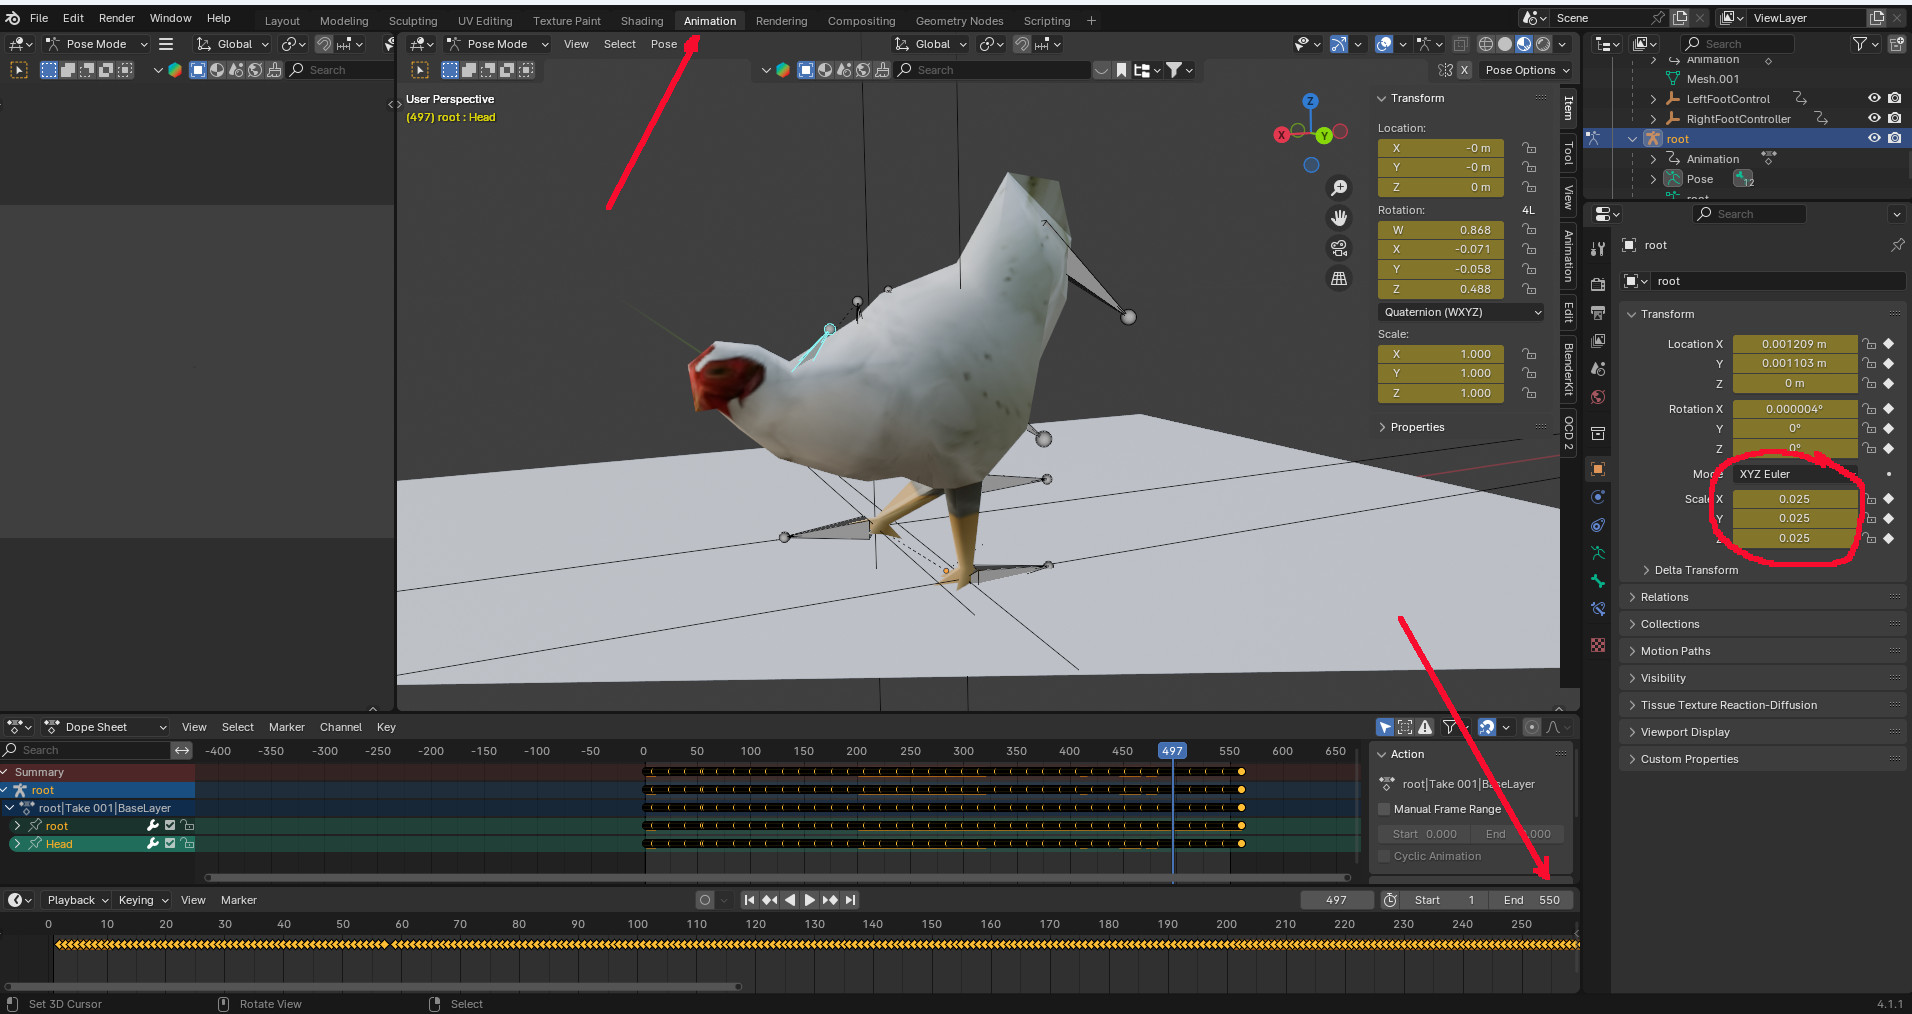Jump to the timeline start frame

749,900
